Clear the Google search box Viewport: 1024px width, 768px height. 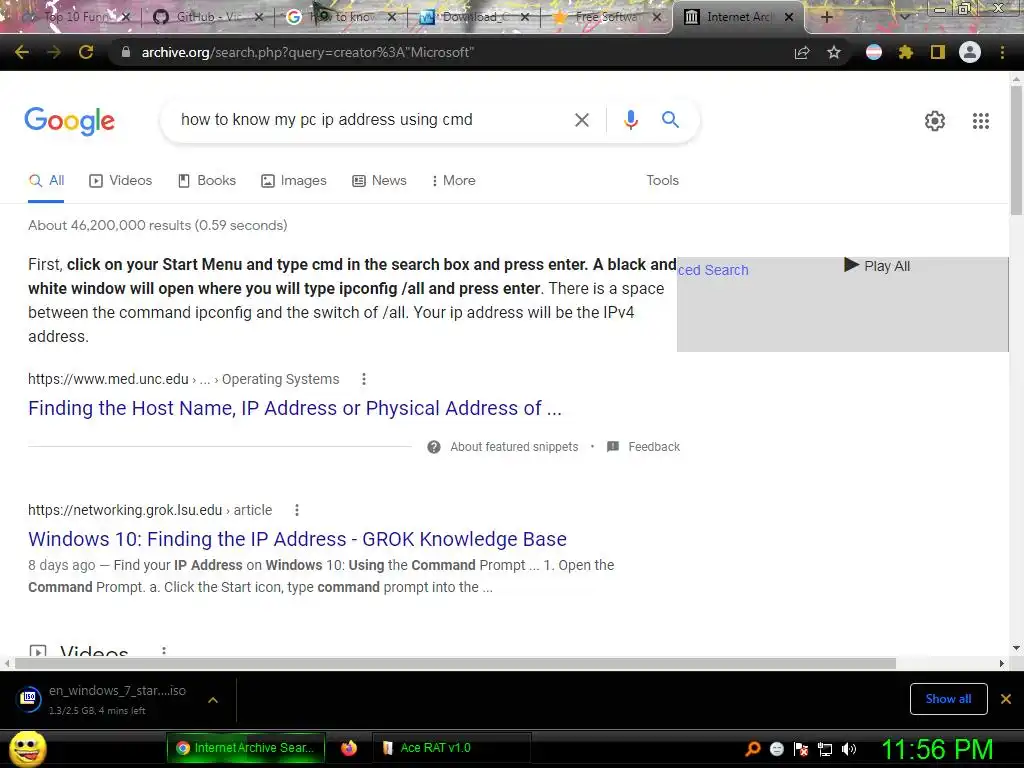[x=582, y=120]
